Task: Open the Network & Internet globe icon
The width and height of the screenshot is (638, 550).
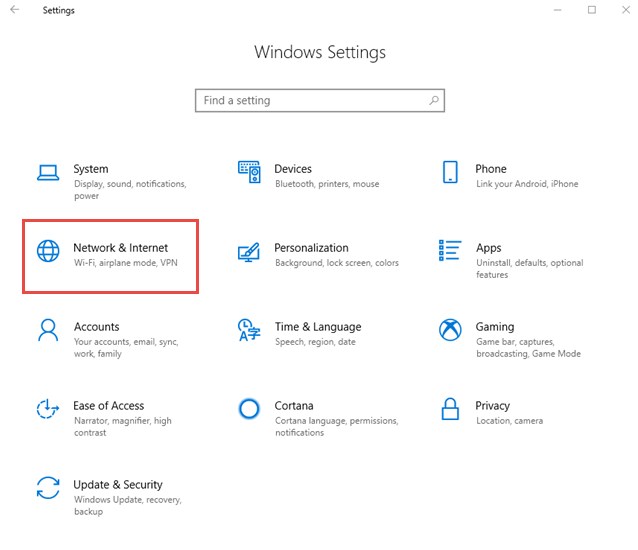Action: (48, 251)
